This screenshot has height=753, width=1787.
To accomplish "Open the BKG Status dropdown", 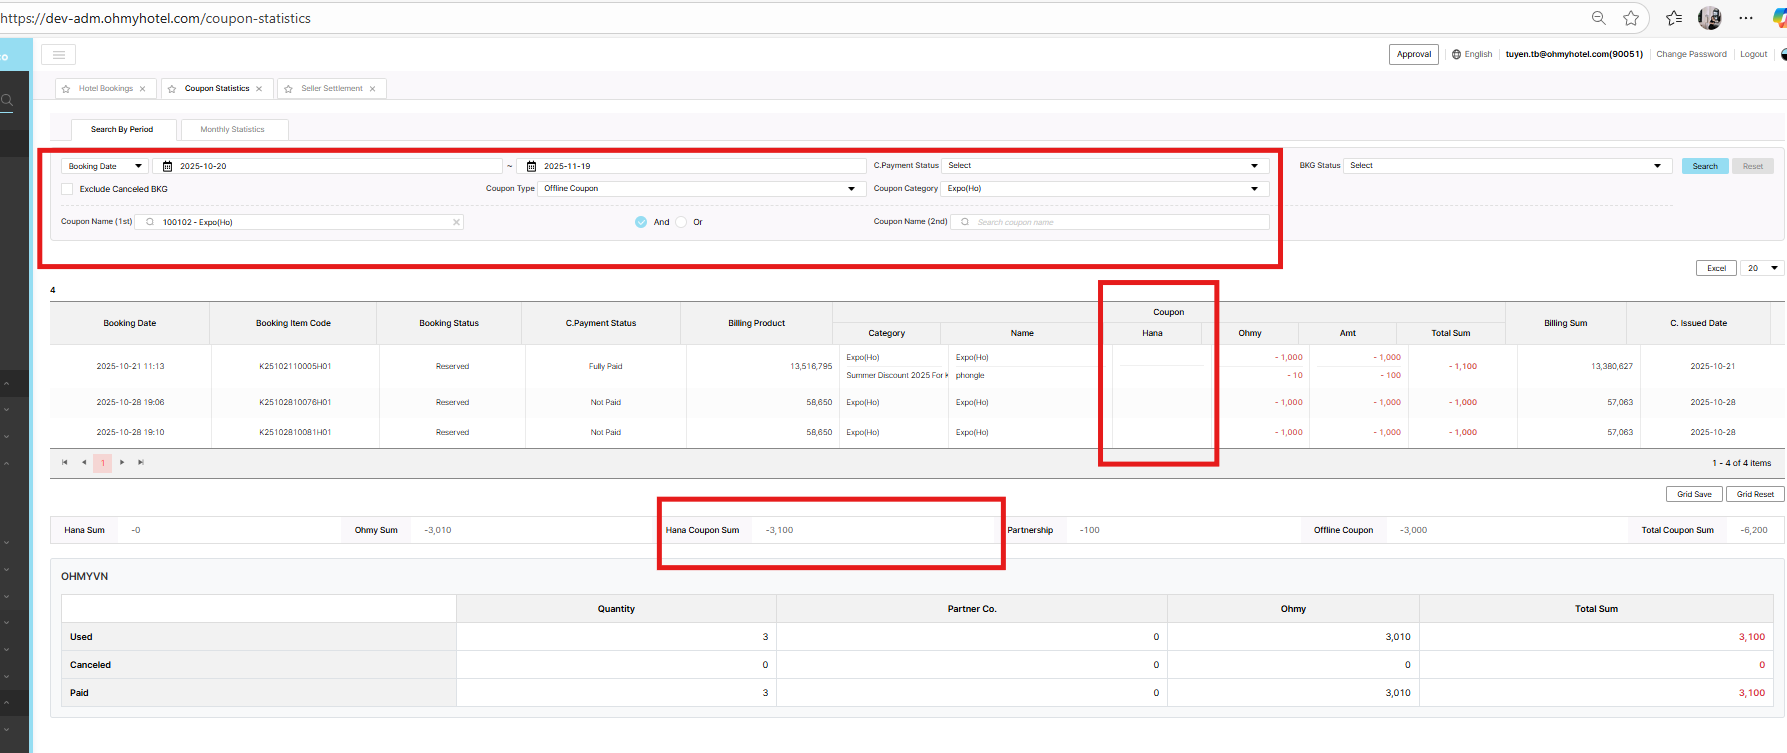I will point(1507,166).
